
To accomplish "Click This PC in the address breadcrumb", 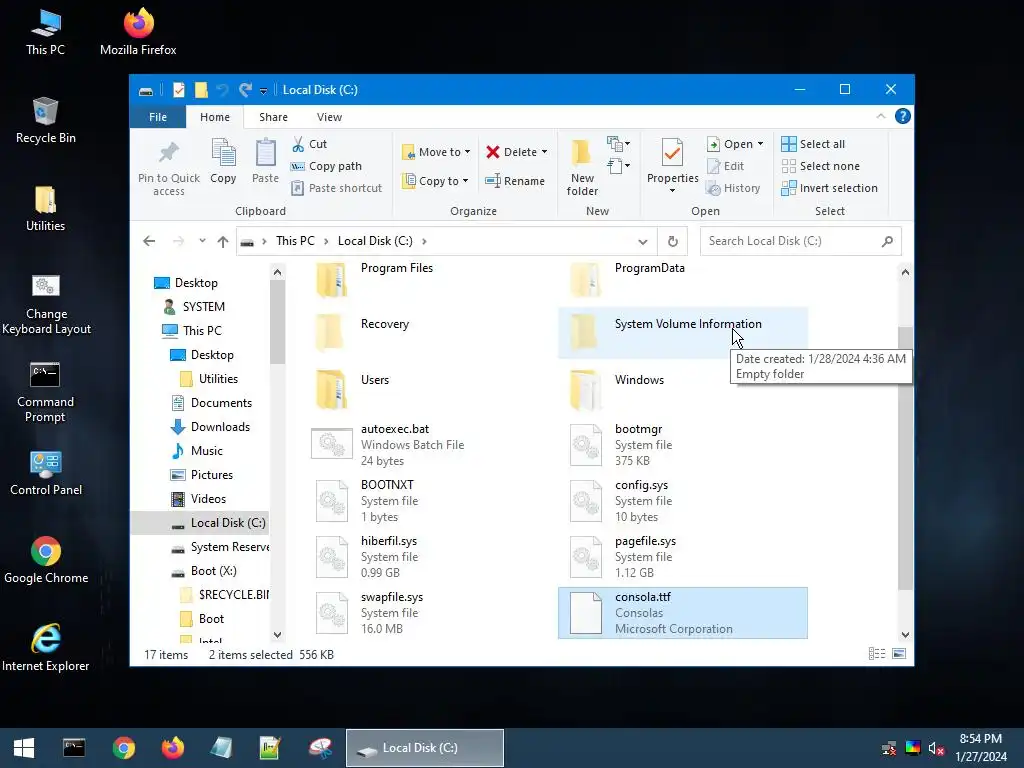I will (x=295, y=241).
